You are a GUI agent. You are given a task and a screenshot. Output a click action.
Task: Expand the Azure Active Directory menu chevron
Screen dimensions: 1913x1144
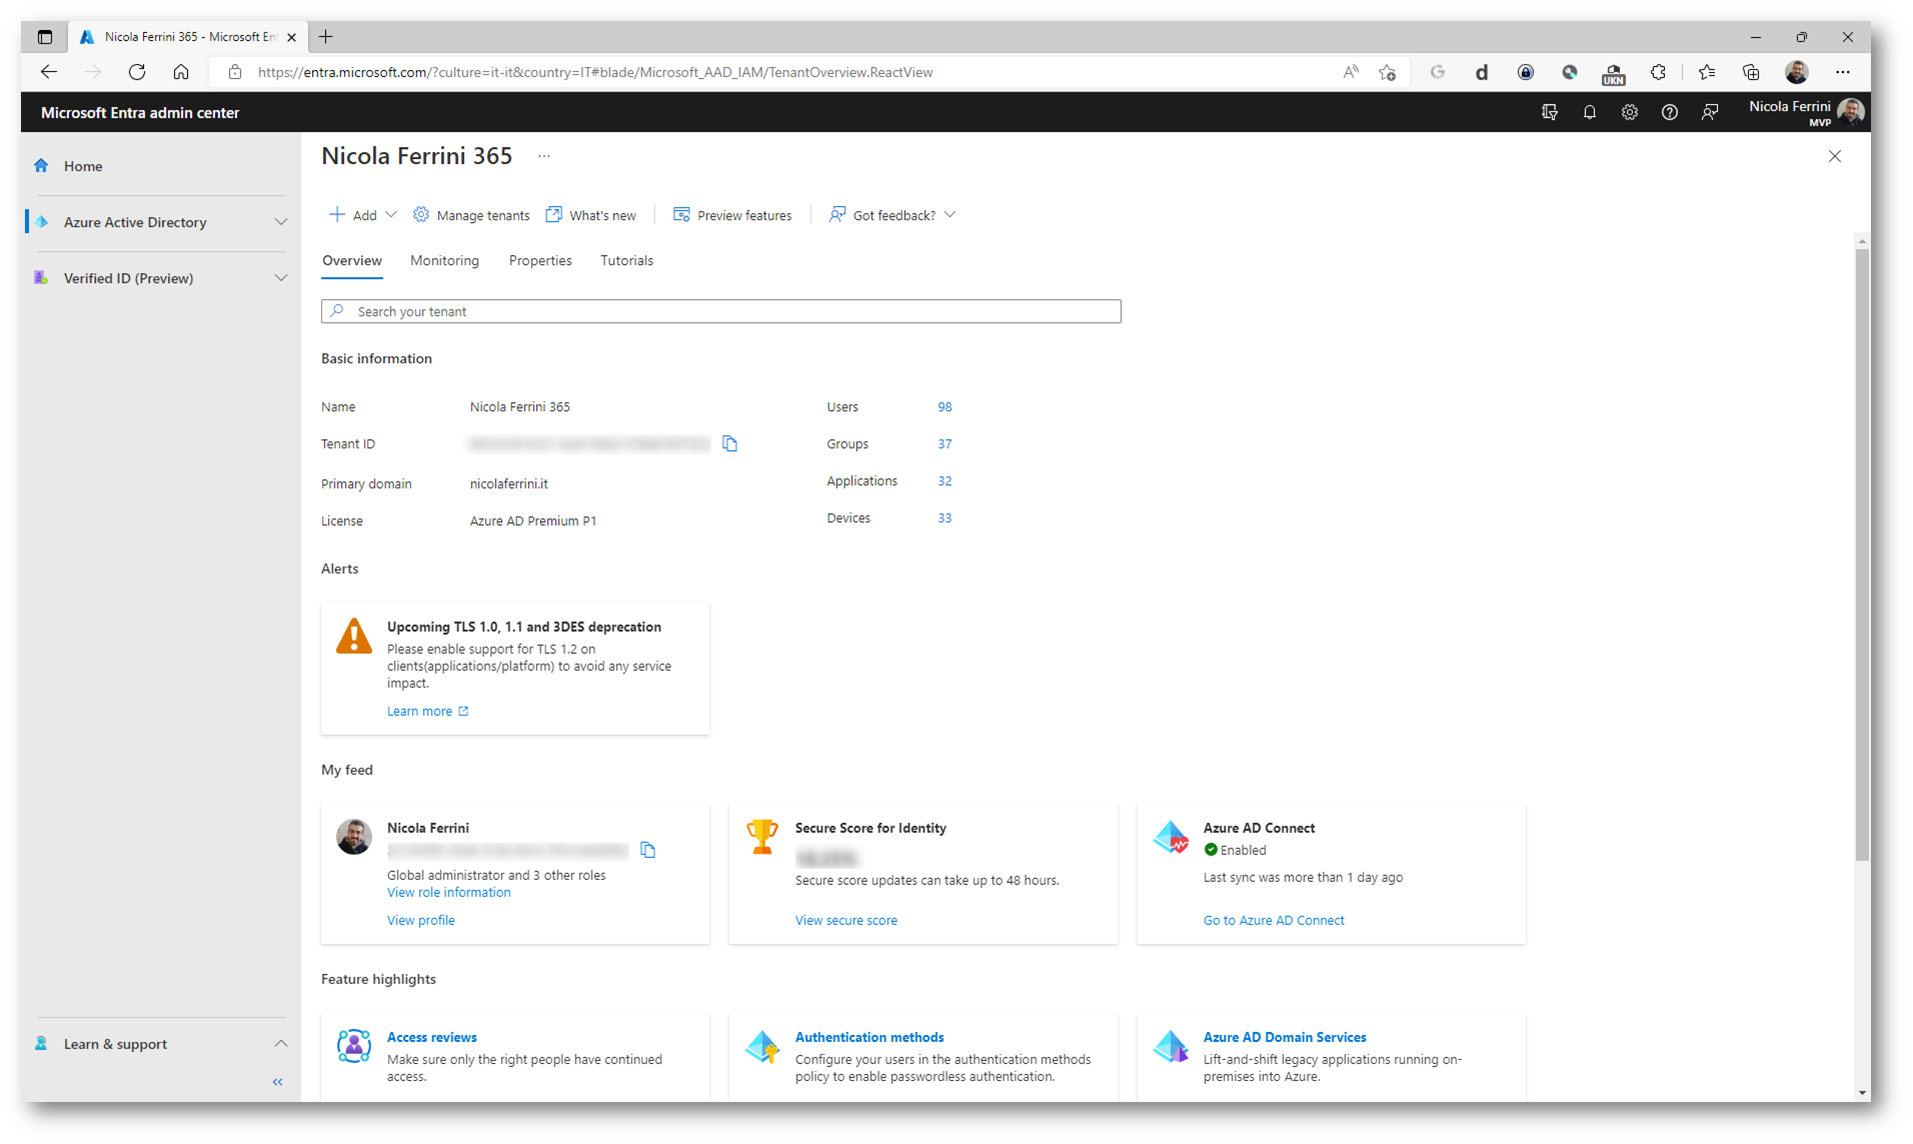(281, 222)
